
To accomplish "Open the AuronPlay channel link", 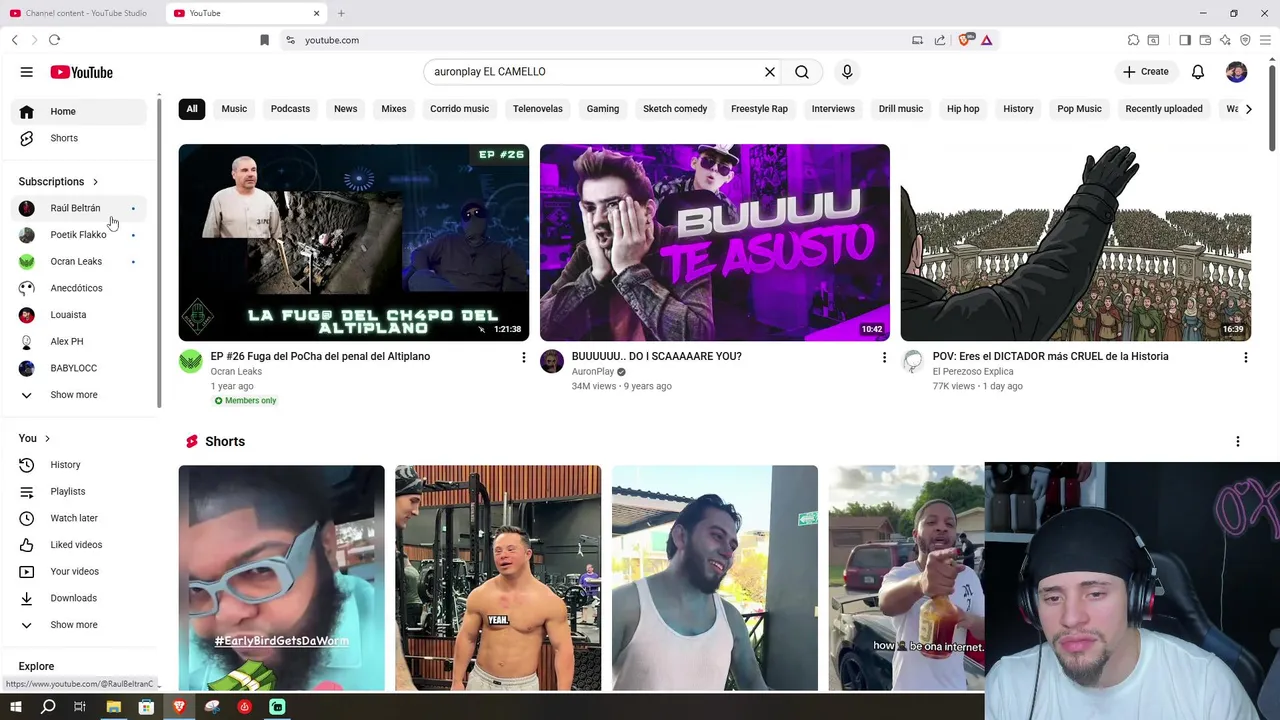I will coord(593,372).
